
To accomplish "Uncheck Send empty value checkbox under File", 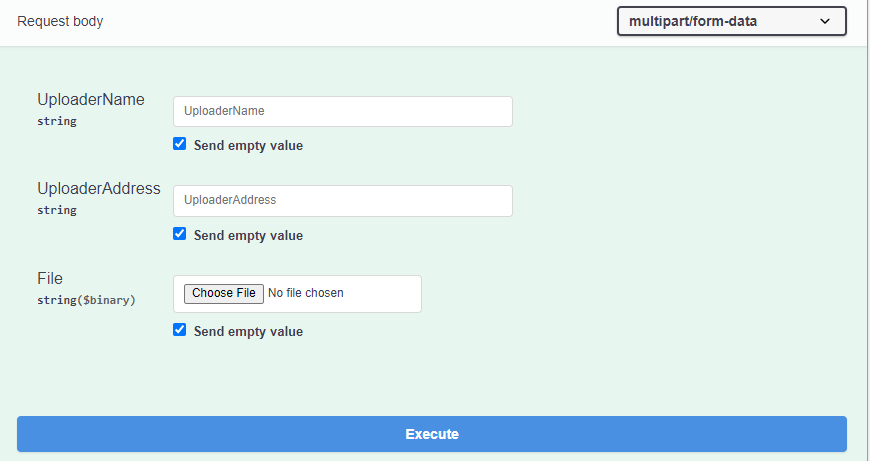I will click(x=179, y=330).
